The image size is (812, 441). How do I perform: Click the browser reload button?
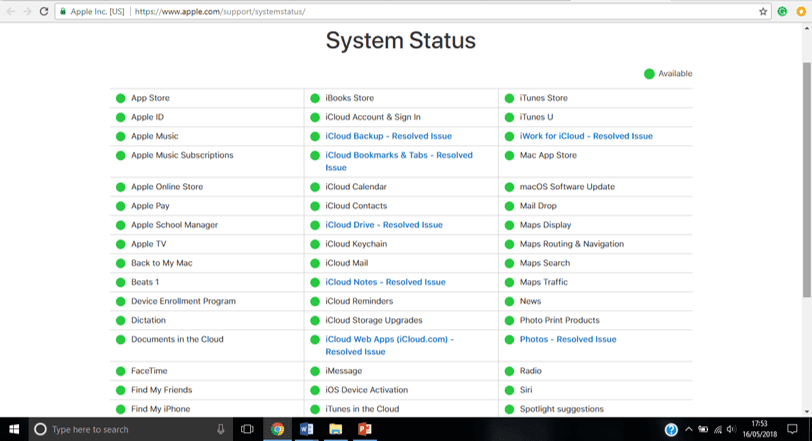44,11
